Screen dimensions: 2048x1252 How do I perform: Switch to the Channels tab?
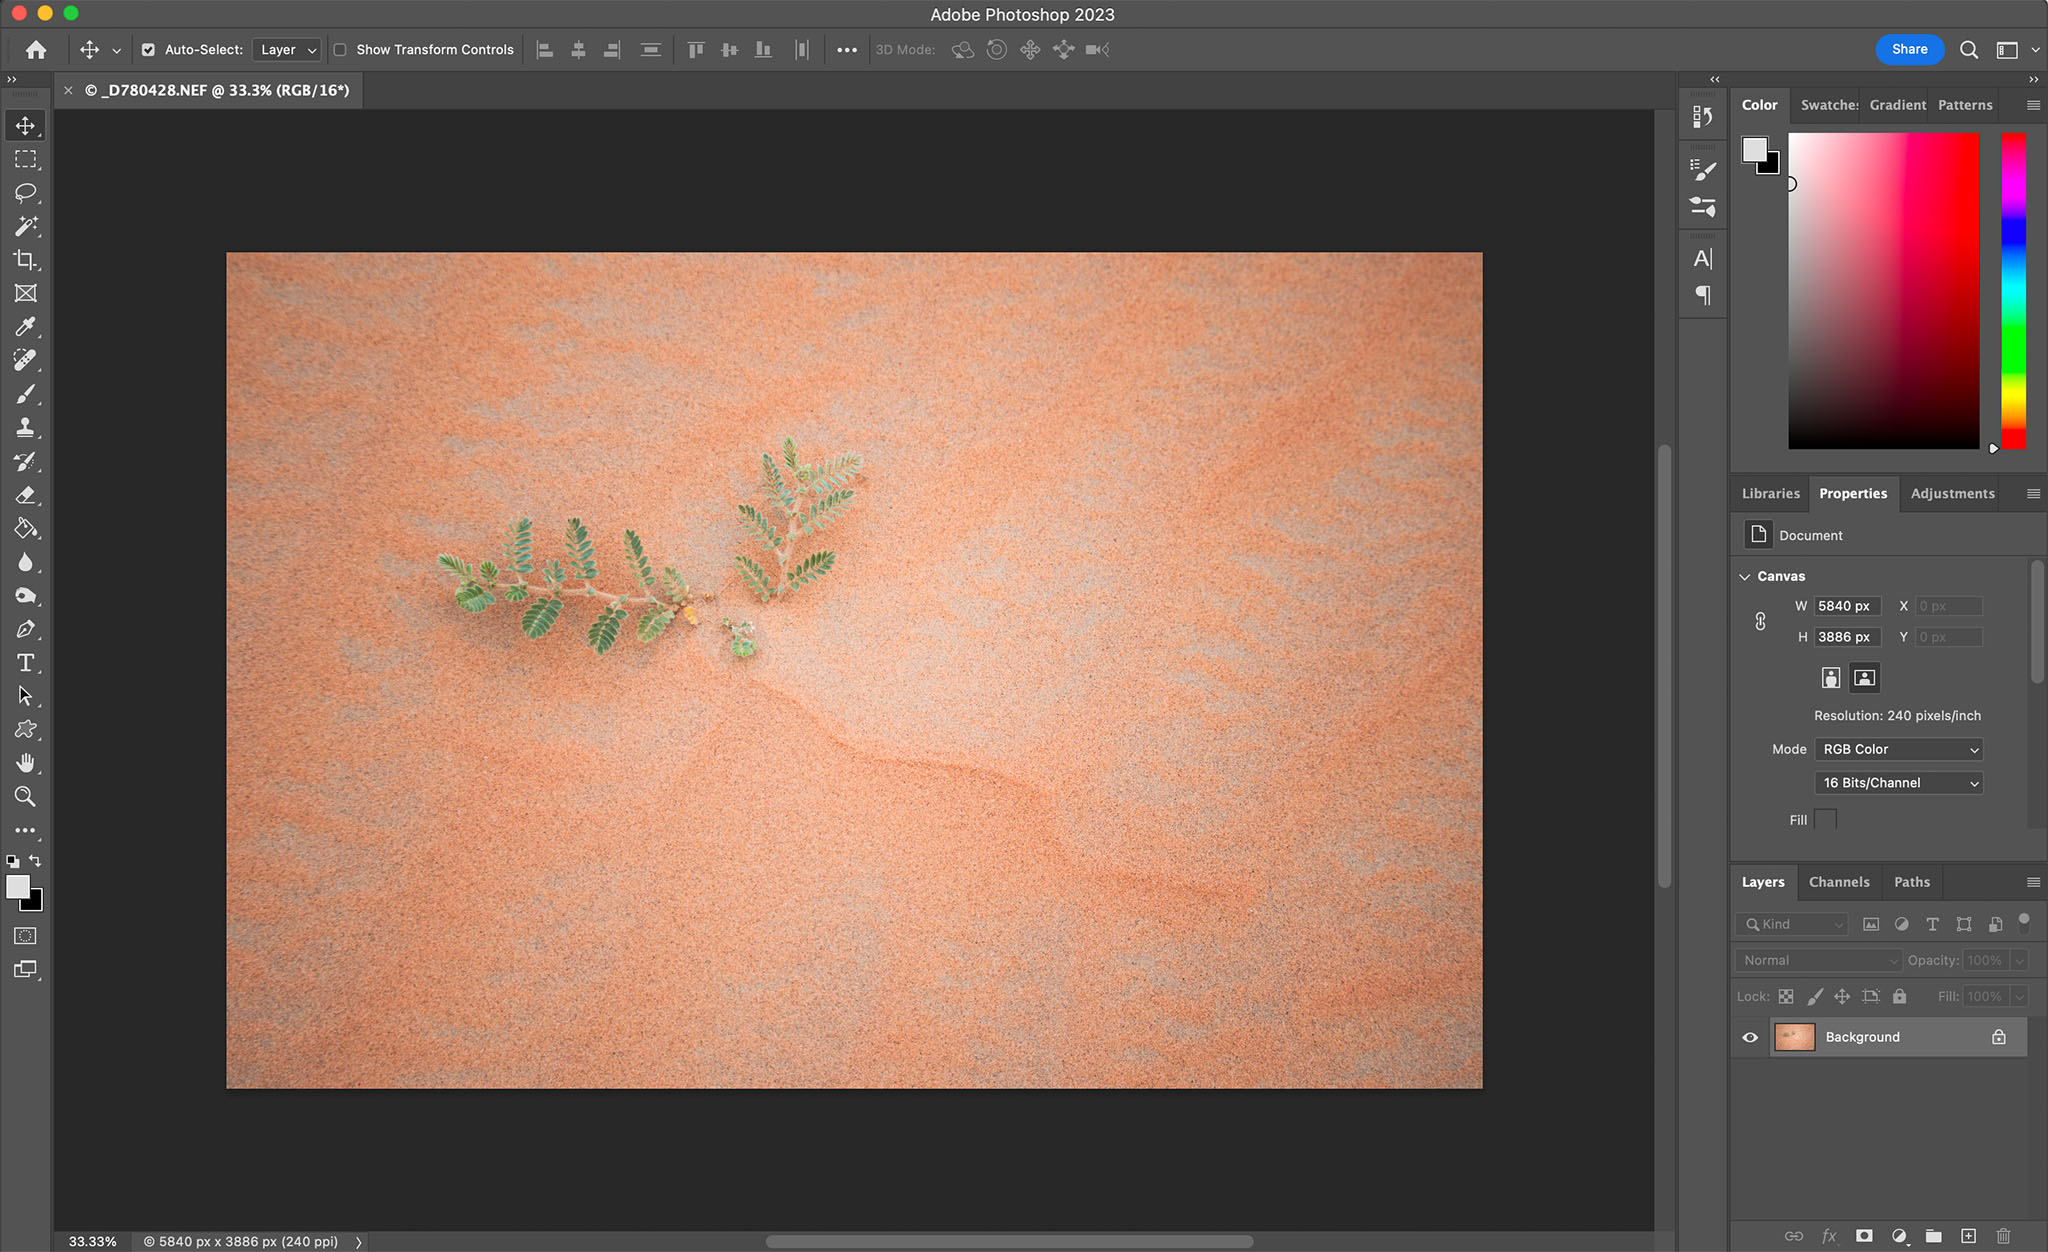click(1840, 880)
